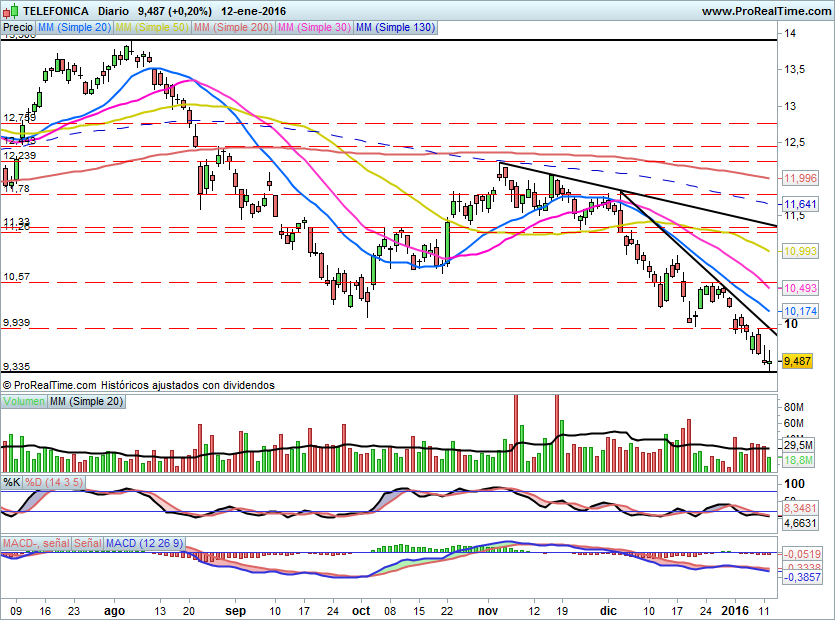Click the oct month label on time axis

point(361,611)
